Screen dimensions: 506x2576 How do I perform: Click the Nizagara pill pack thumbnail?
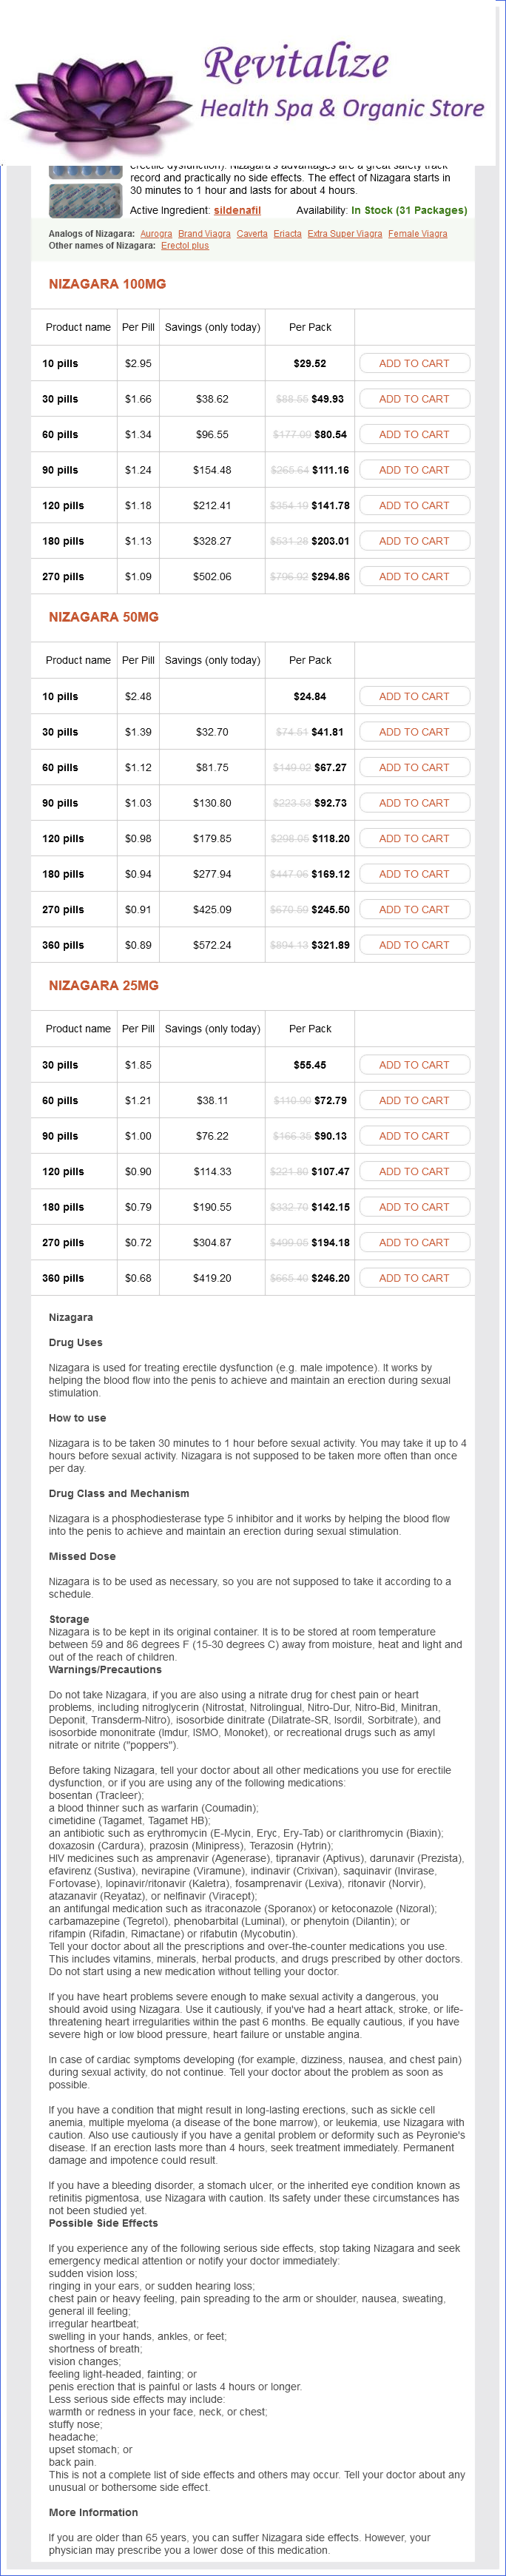pyautogui.click(x=86, y=199)
